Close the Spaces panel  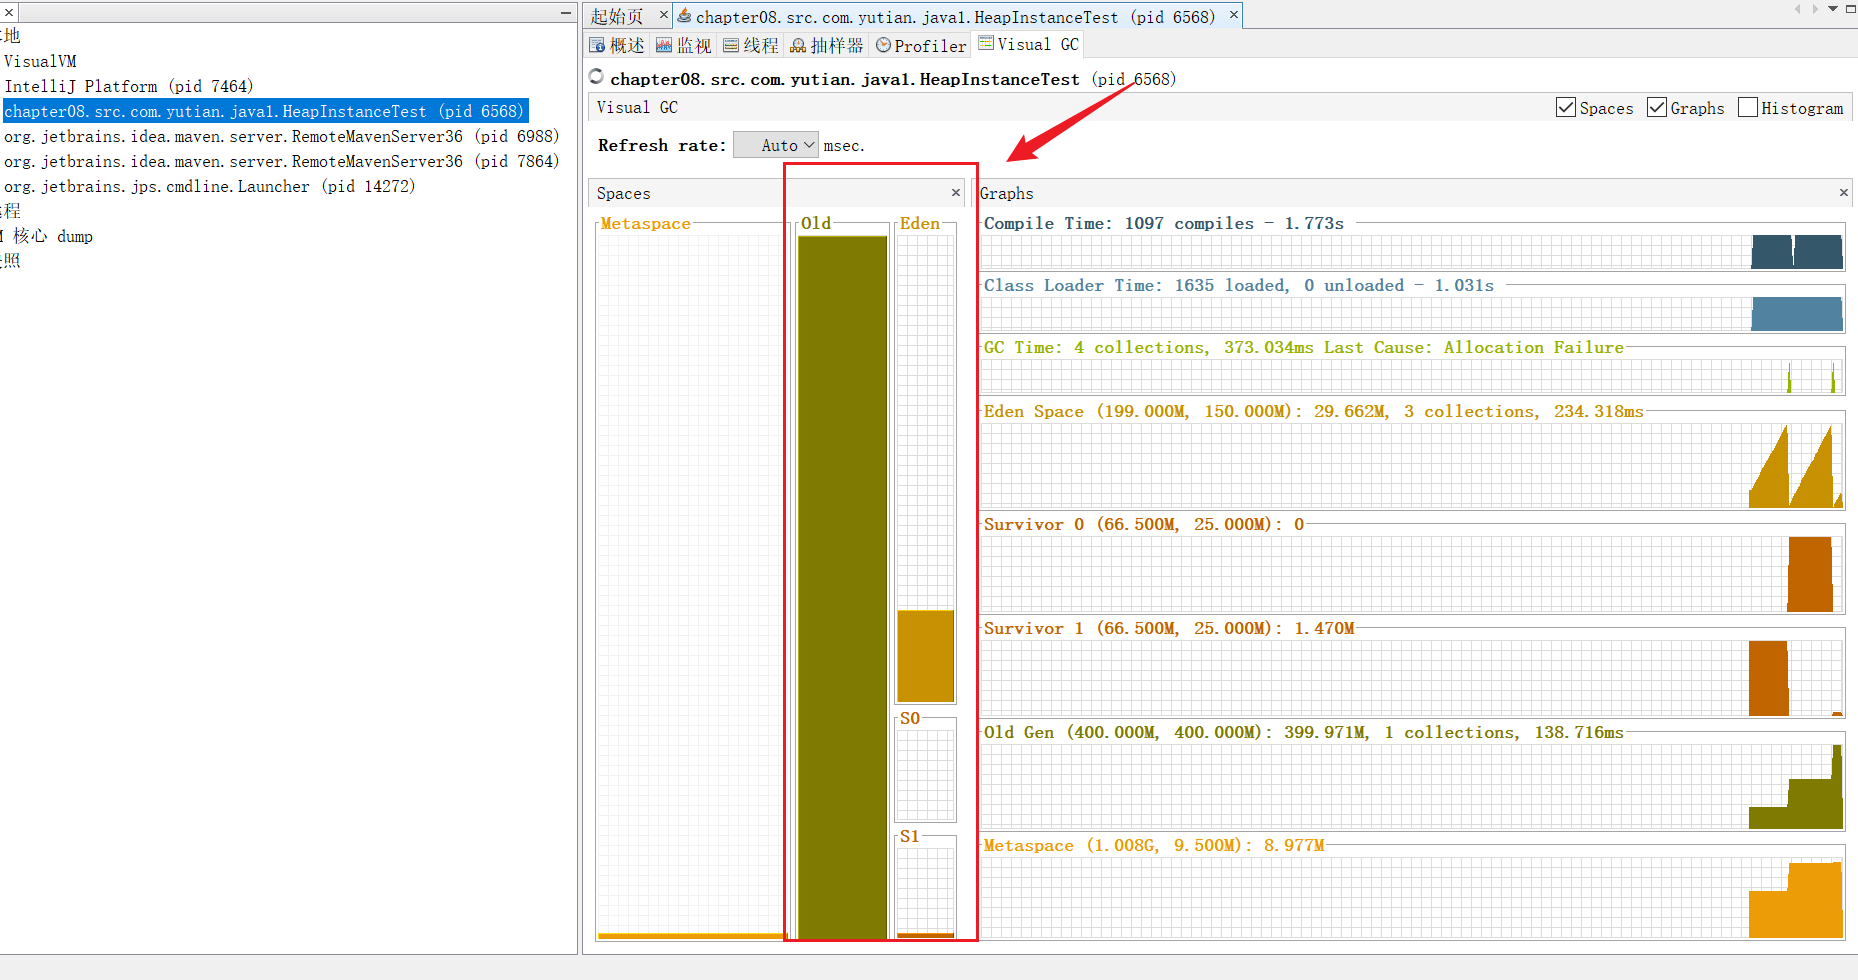[956, 193]
